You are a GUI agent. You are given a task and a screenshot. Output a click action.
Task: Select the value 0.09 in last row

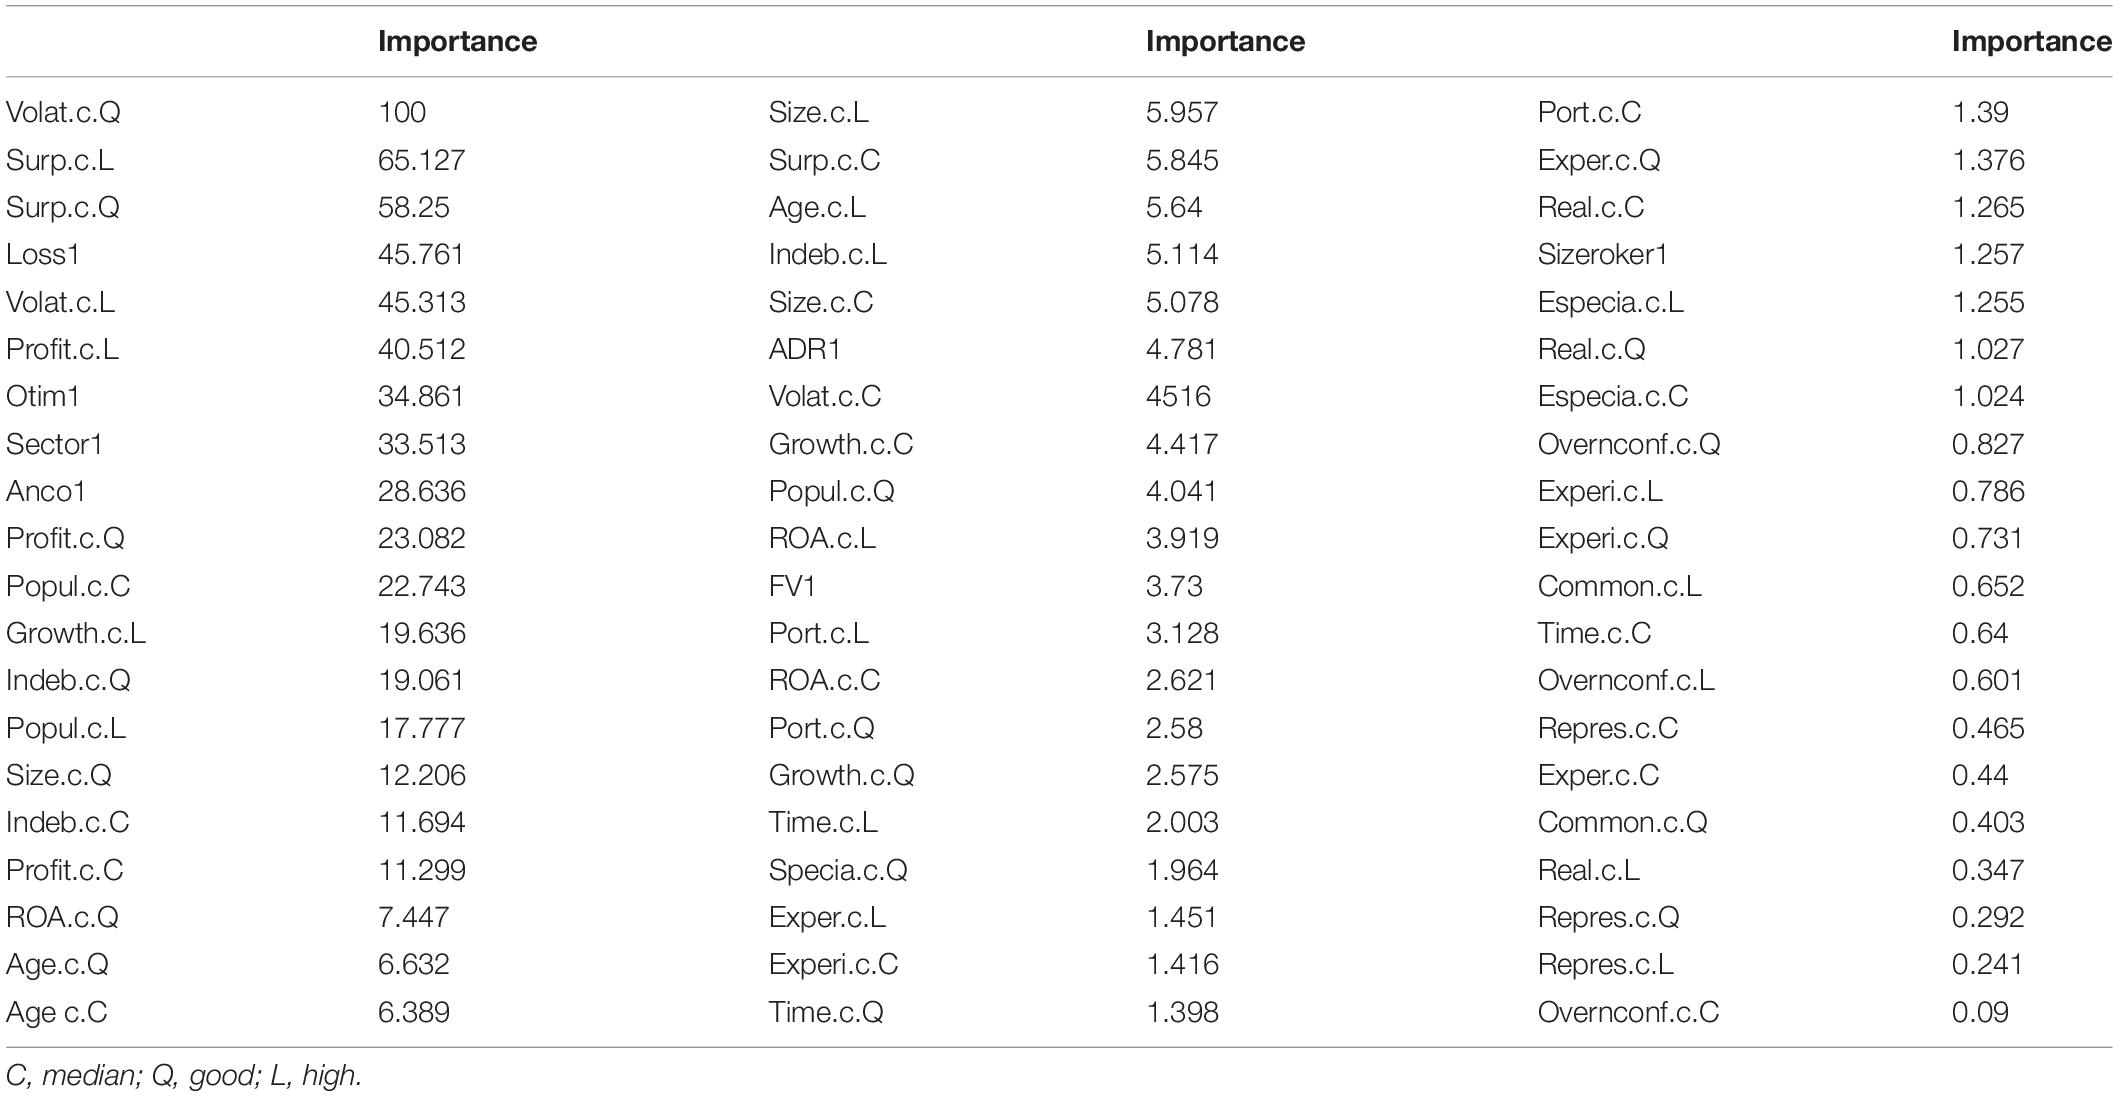(x=1980, y=1012)
